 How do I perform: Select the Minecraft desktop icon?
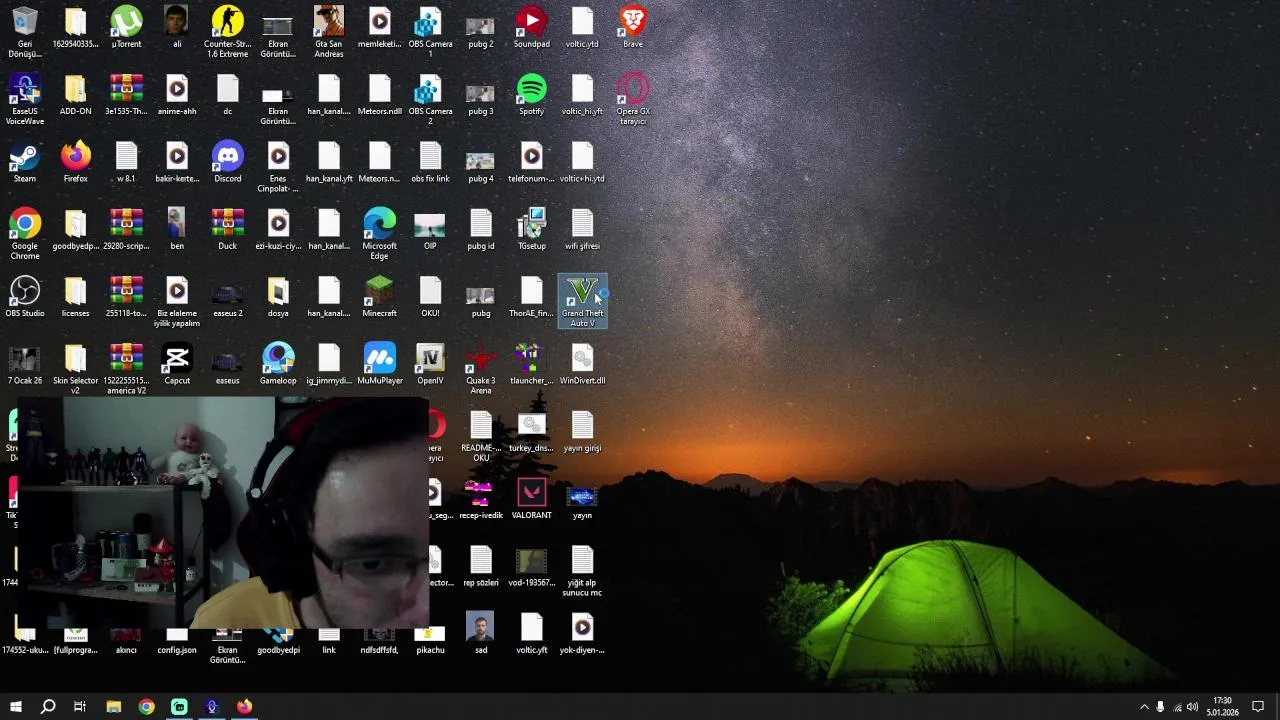(379, 296)
